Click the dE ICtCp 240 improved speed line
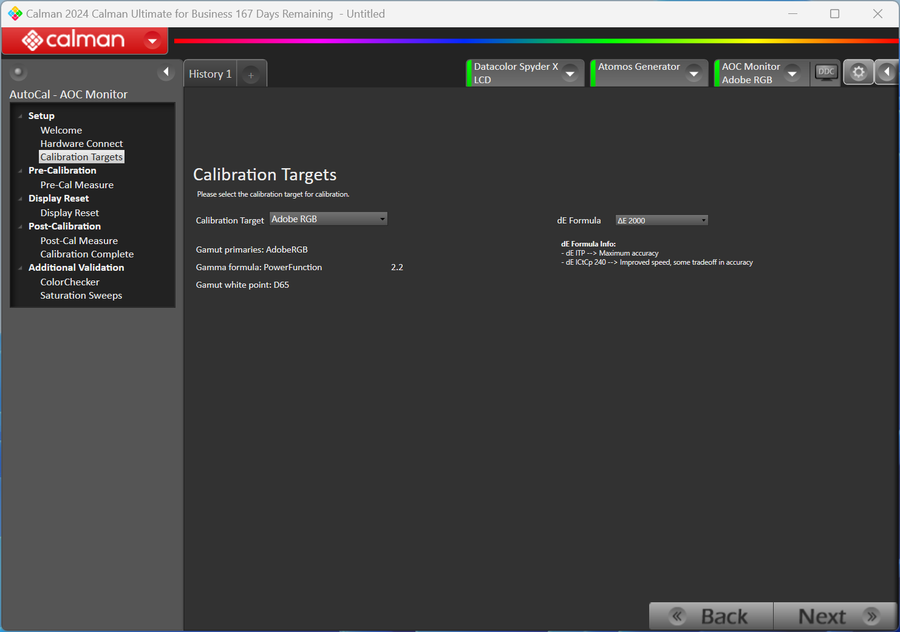Viewport: 900px width, 632px height. pos(657,262)
